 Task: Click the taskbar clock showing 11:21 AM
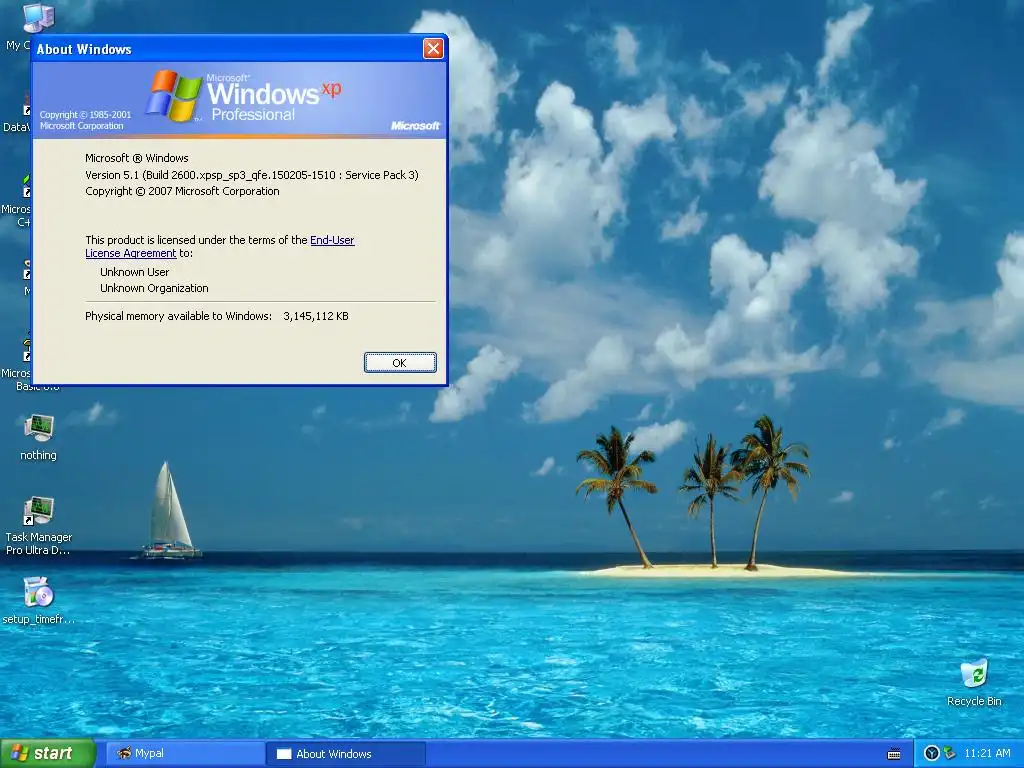point(987,753)
